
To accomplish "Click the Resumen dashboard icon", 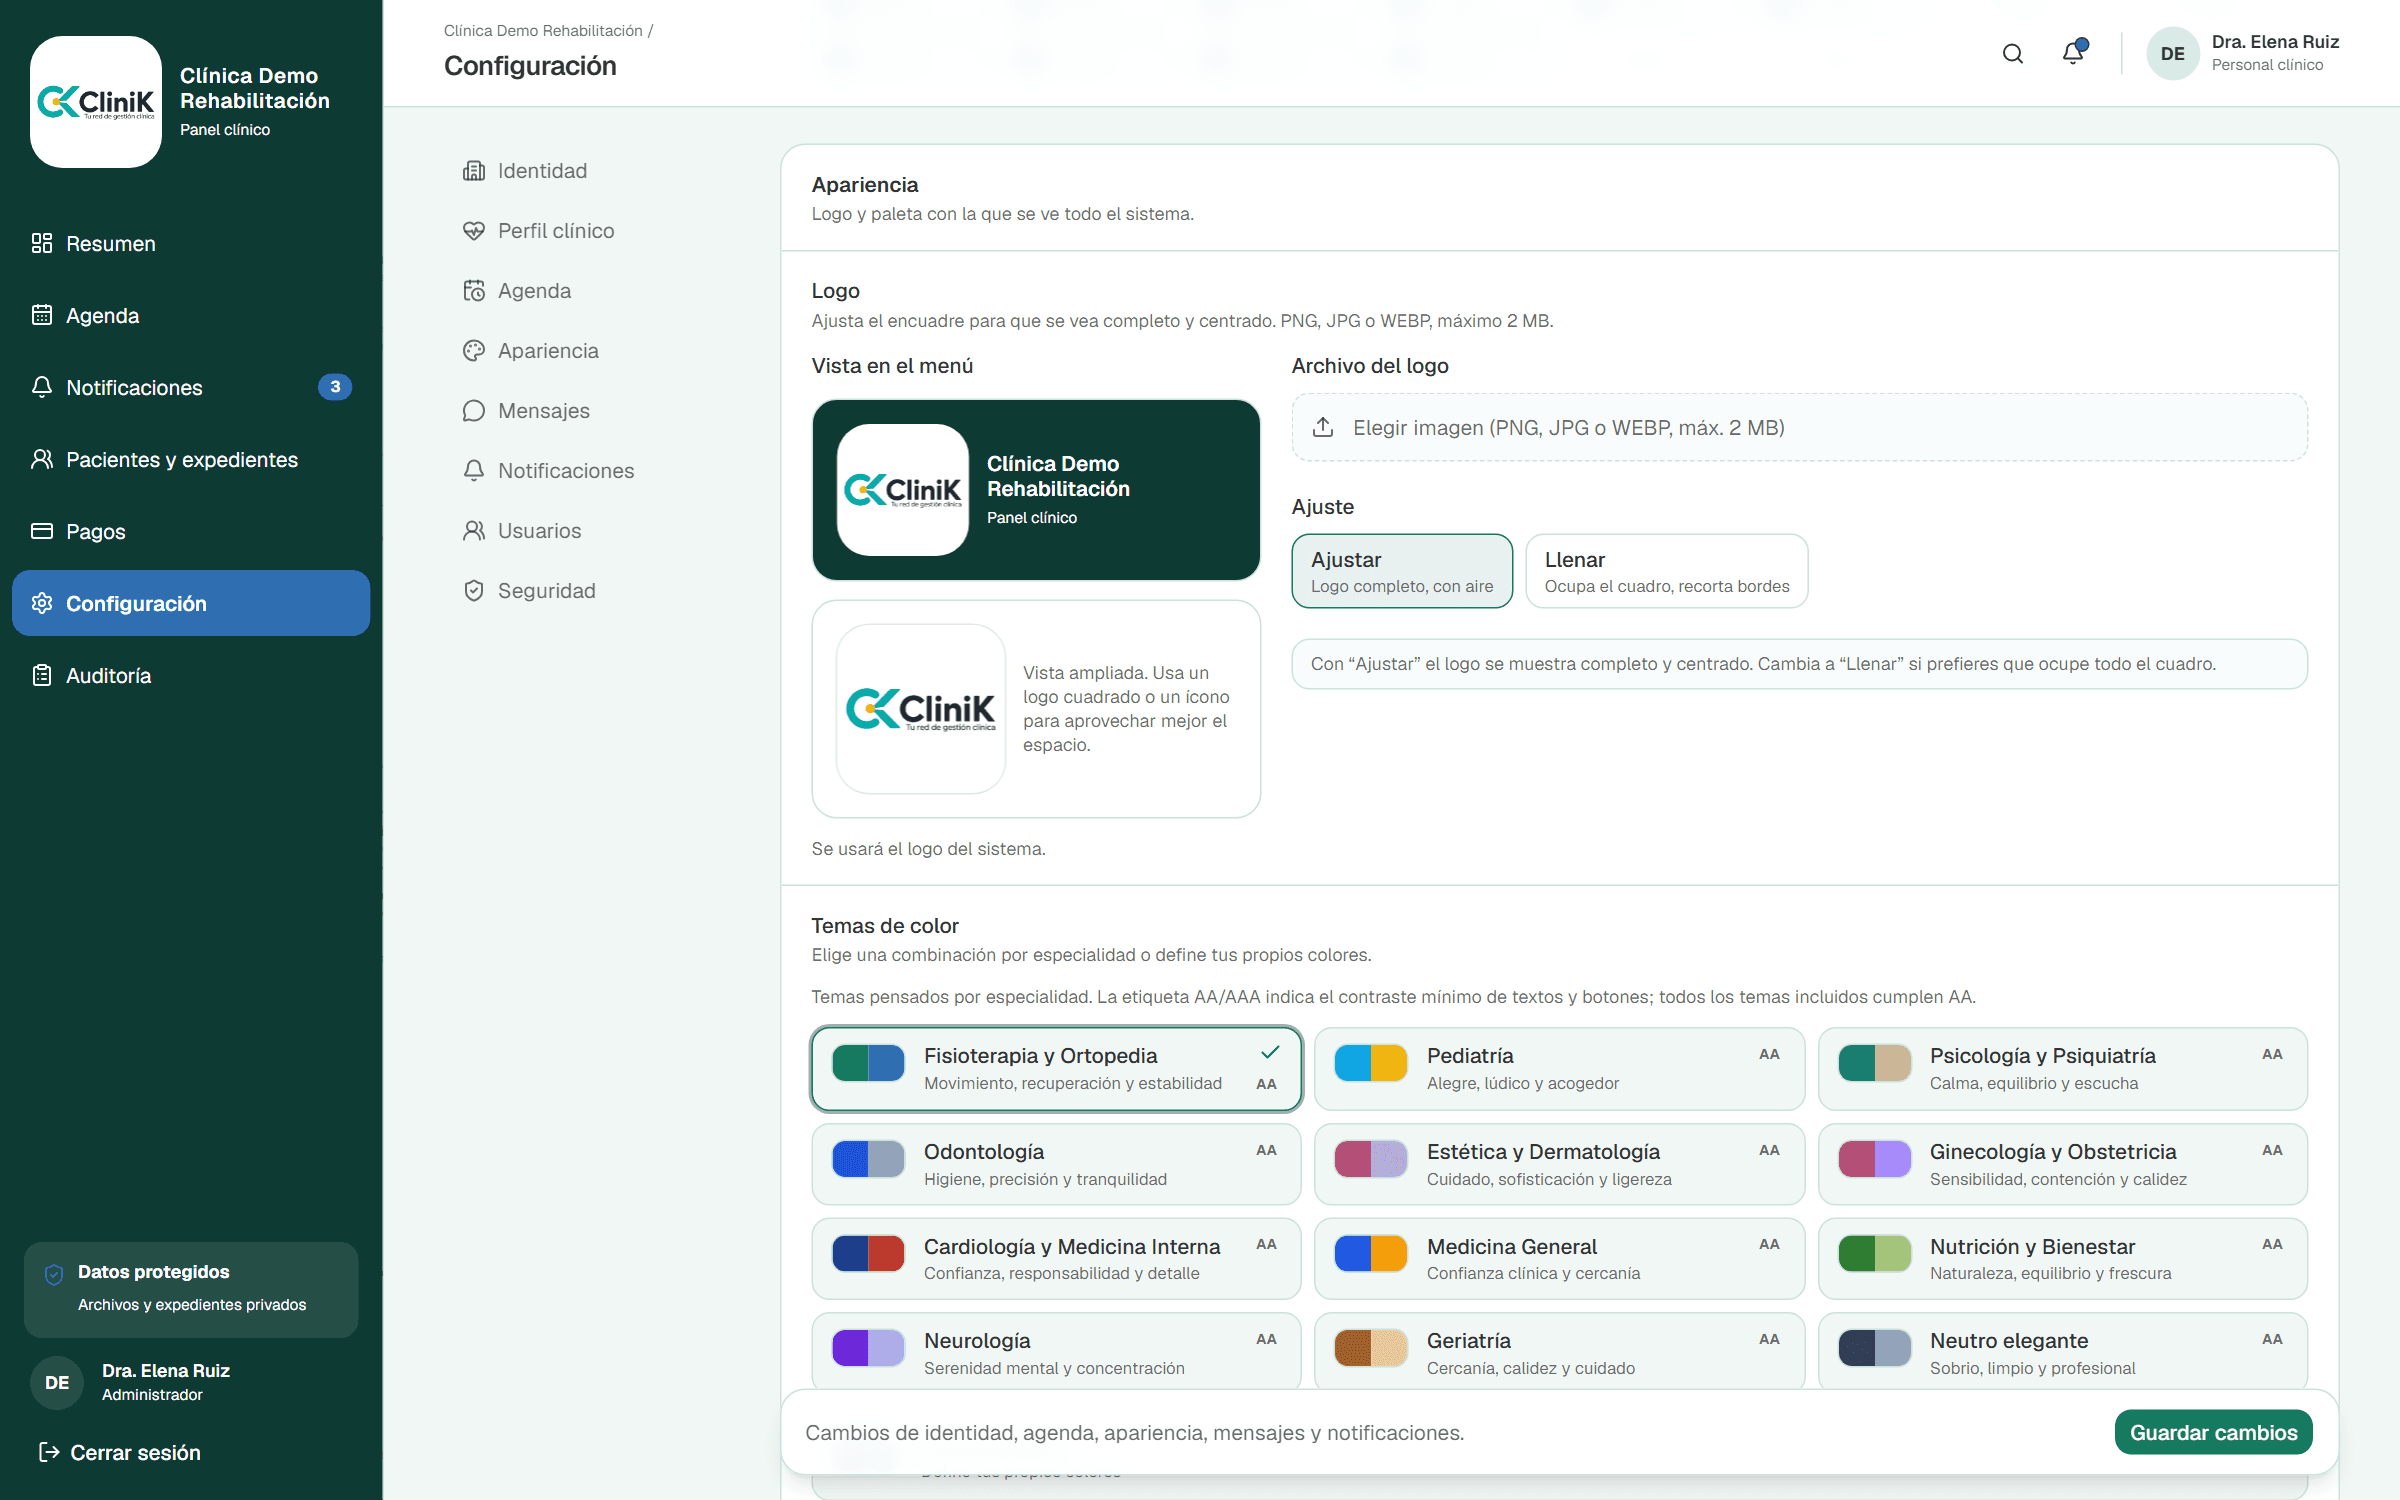I will [x=42, y=243].
